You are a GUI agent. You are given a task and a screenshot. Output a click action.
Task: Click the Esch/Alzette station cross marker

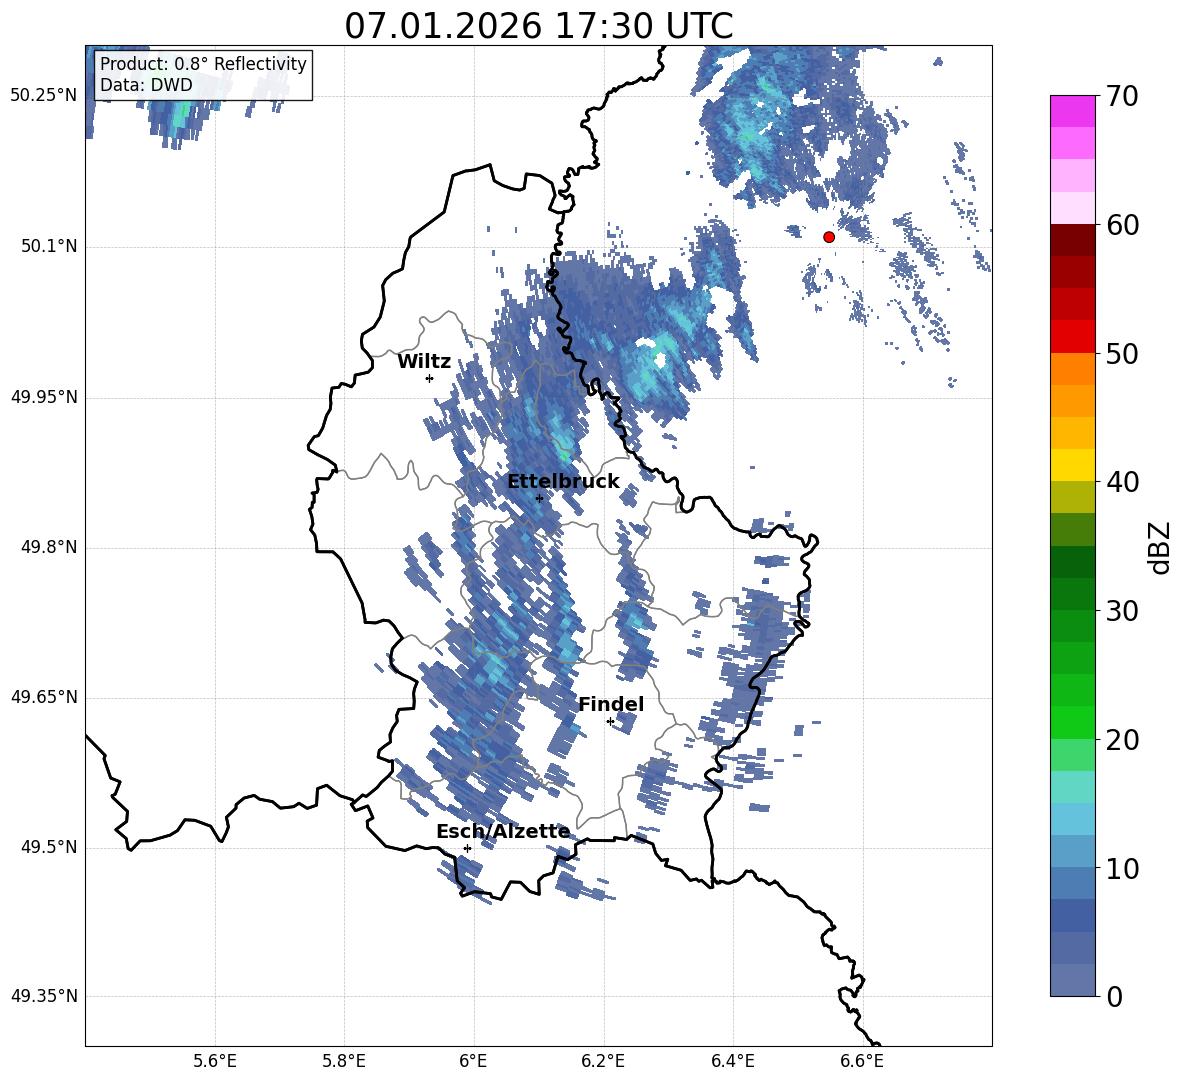pos(467,848)
